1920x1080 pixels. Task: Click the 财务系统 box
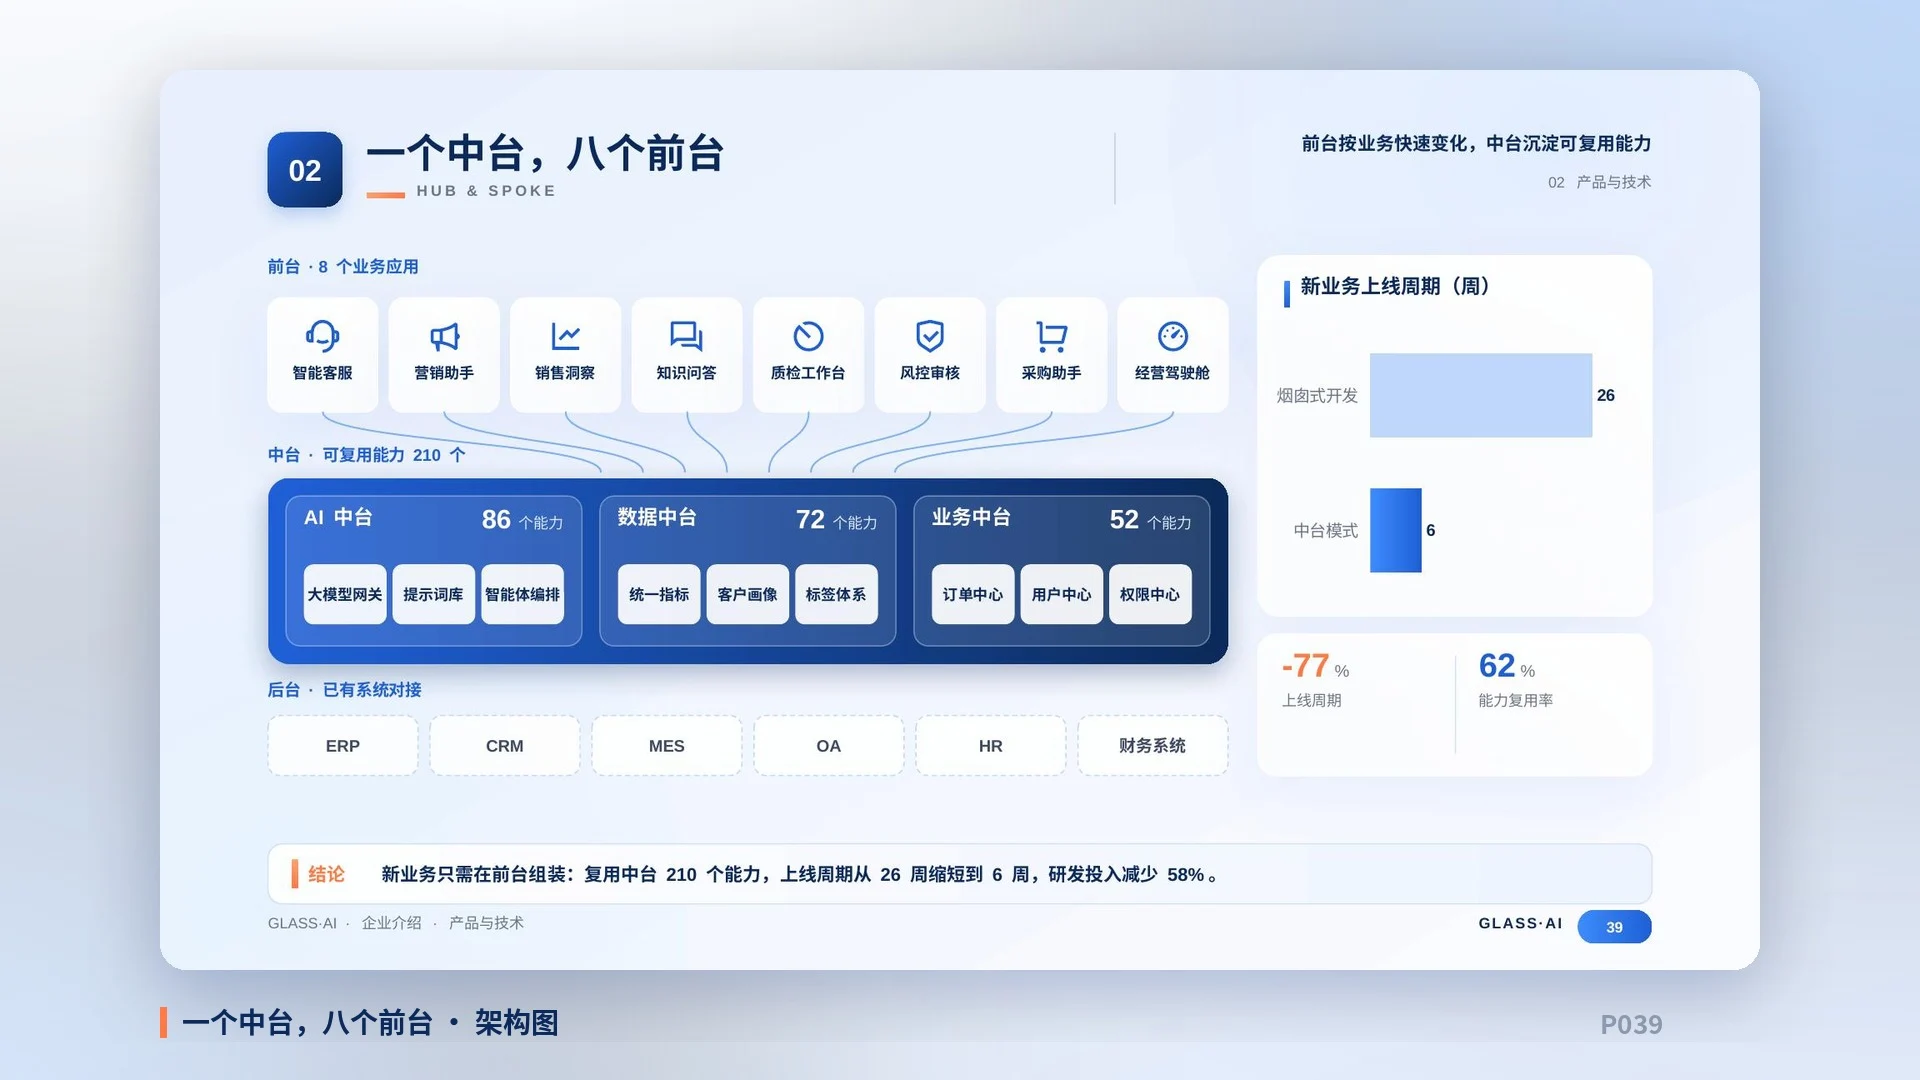tap(1153, 746)
